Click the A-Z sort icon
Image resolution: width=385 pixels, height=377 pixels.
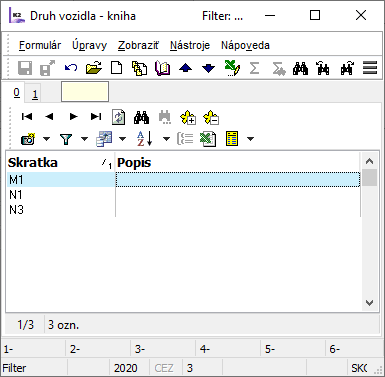pos(145,139)
